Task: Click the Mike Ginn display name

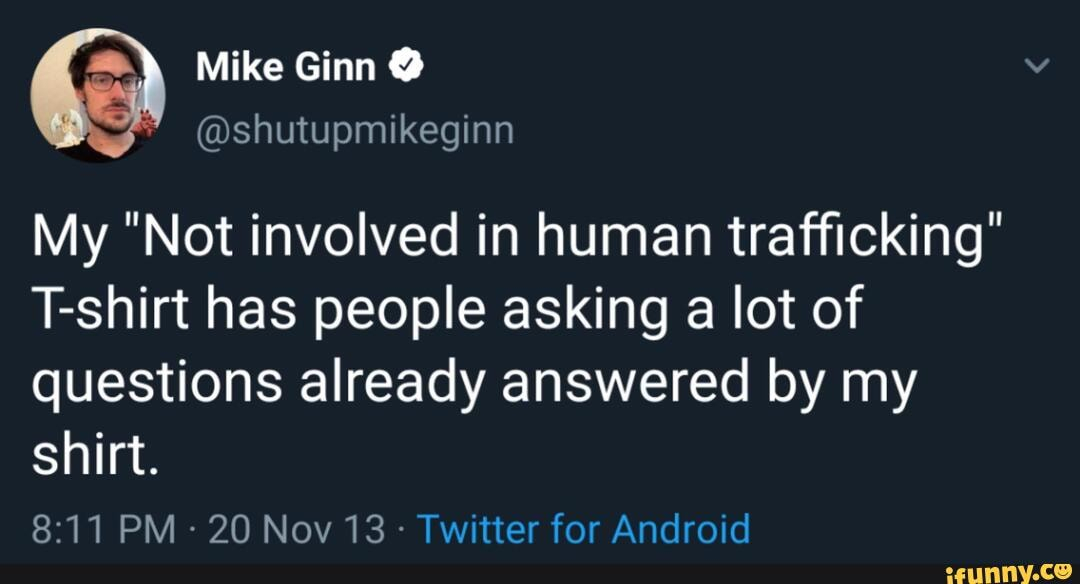Action: [287, 67]
